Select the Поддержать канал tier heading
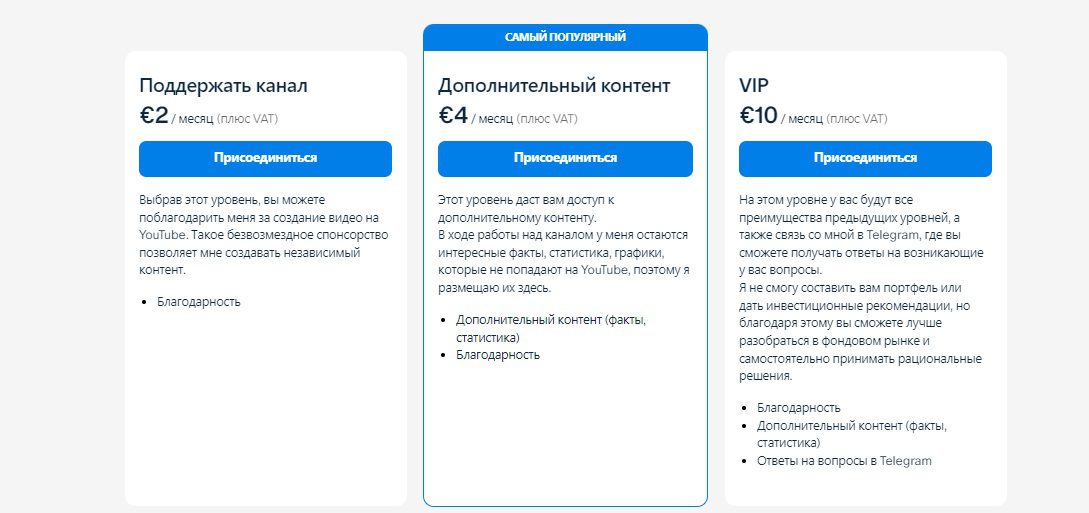This screenshot has width=1089, height=513. [223, 86]
